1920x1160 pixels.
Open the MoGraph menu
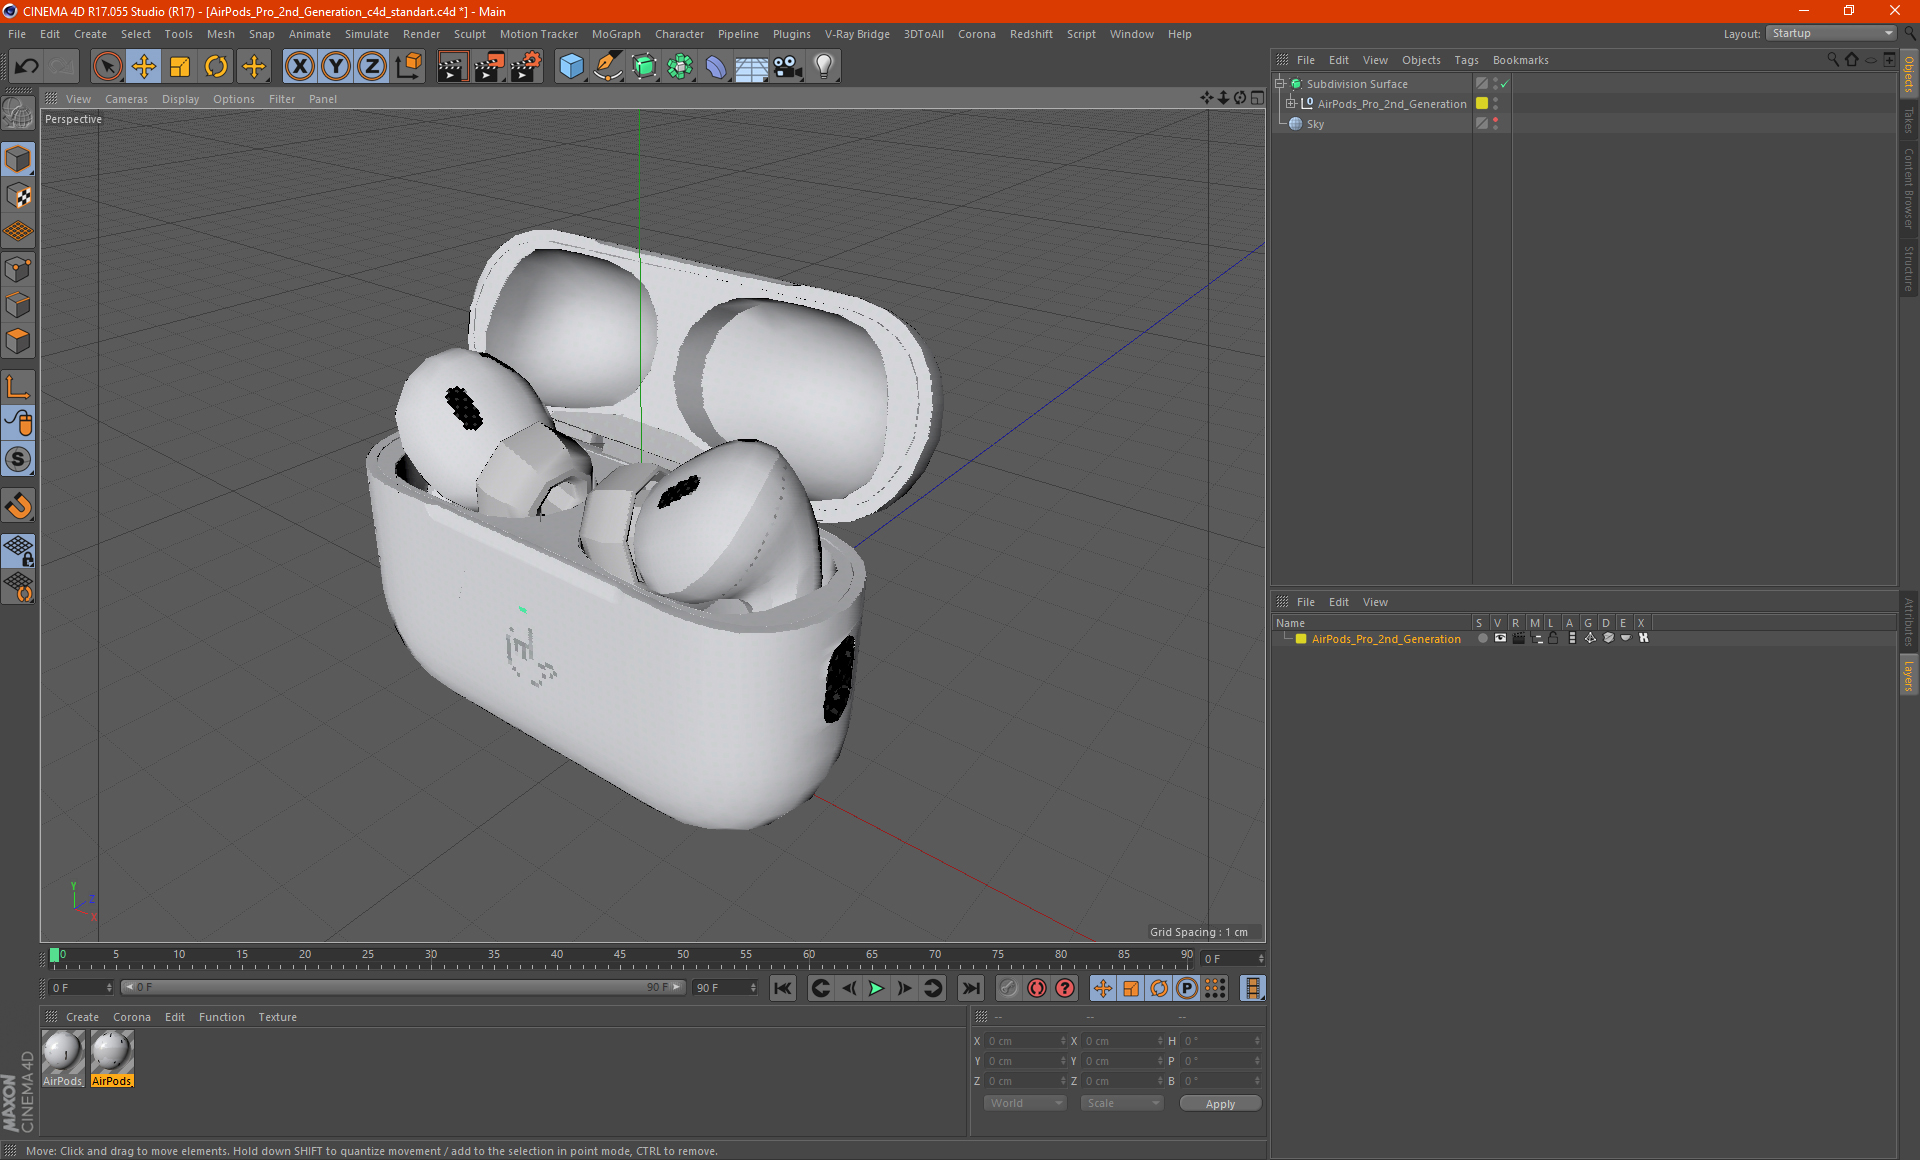tap(616, 34)
